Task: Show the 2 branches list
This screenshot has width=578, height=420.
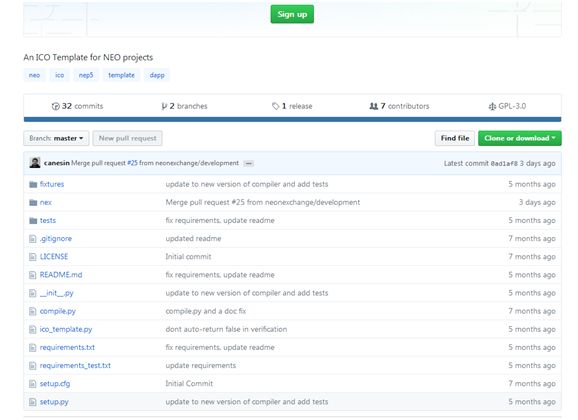Action: pyautogui.click(x=184, y=106)
